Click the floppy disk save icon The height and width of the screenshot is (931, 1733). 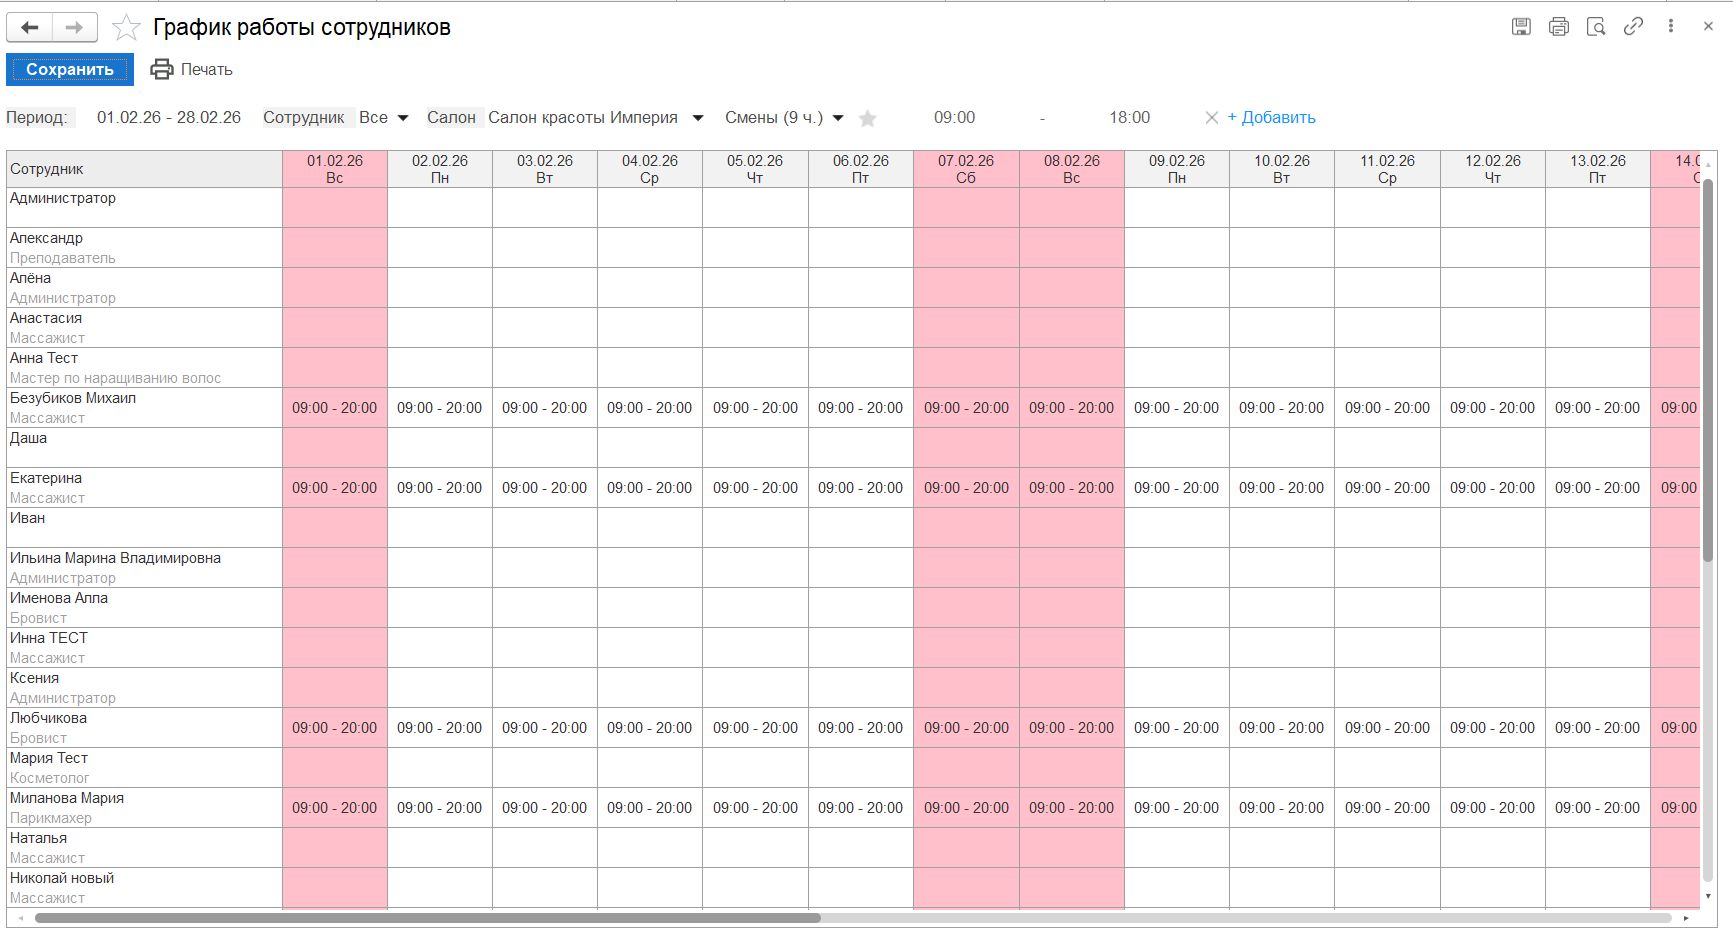(x=1521, y=27)
